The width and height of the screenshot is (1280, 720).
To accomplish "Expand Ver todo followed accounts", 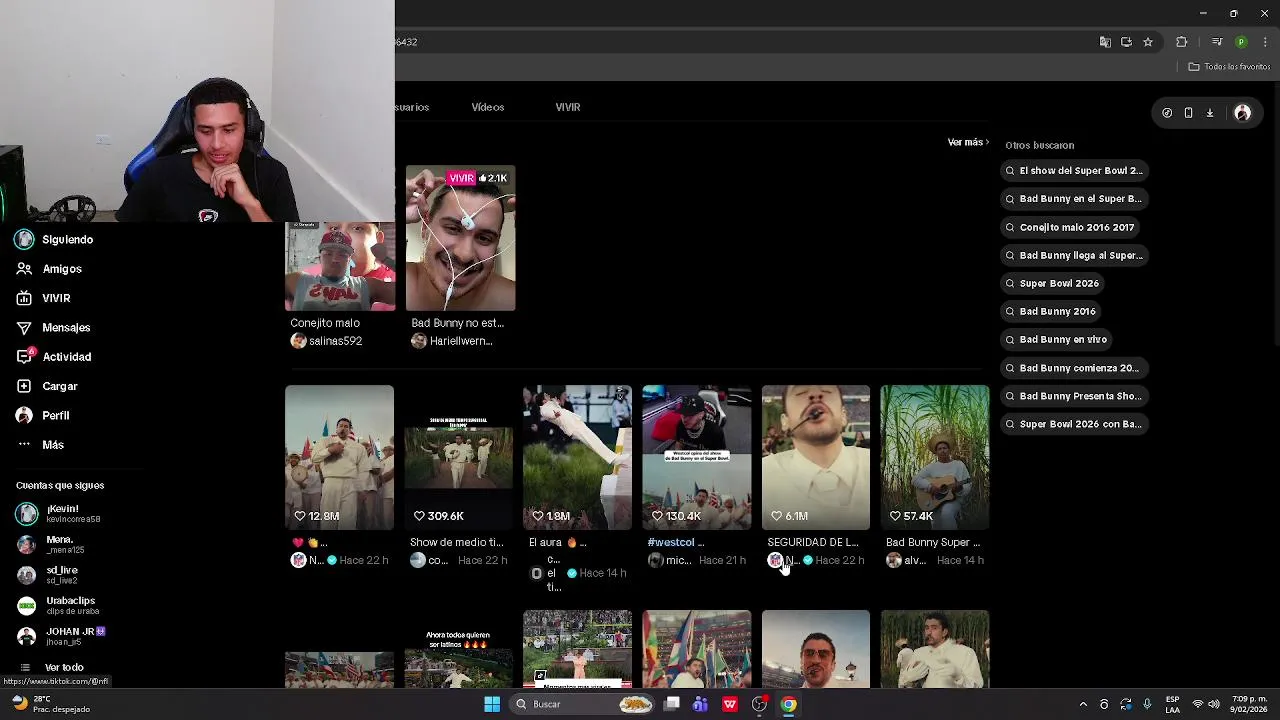I will pos(52,667).
